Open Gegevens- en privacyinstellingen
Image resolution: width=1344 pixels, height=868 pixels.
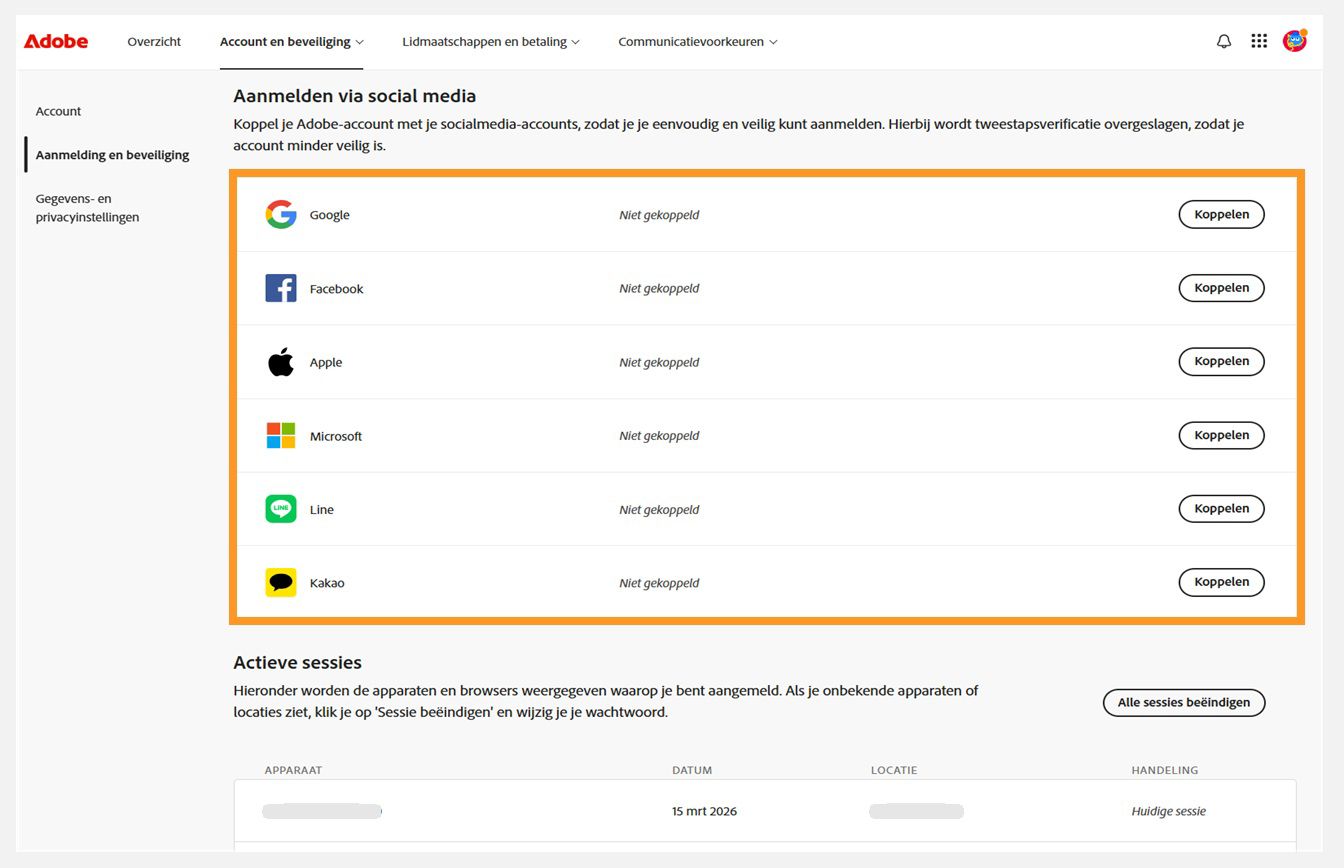point(86,207)
